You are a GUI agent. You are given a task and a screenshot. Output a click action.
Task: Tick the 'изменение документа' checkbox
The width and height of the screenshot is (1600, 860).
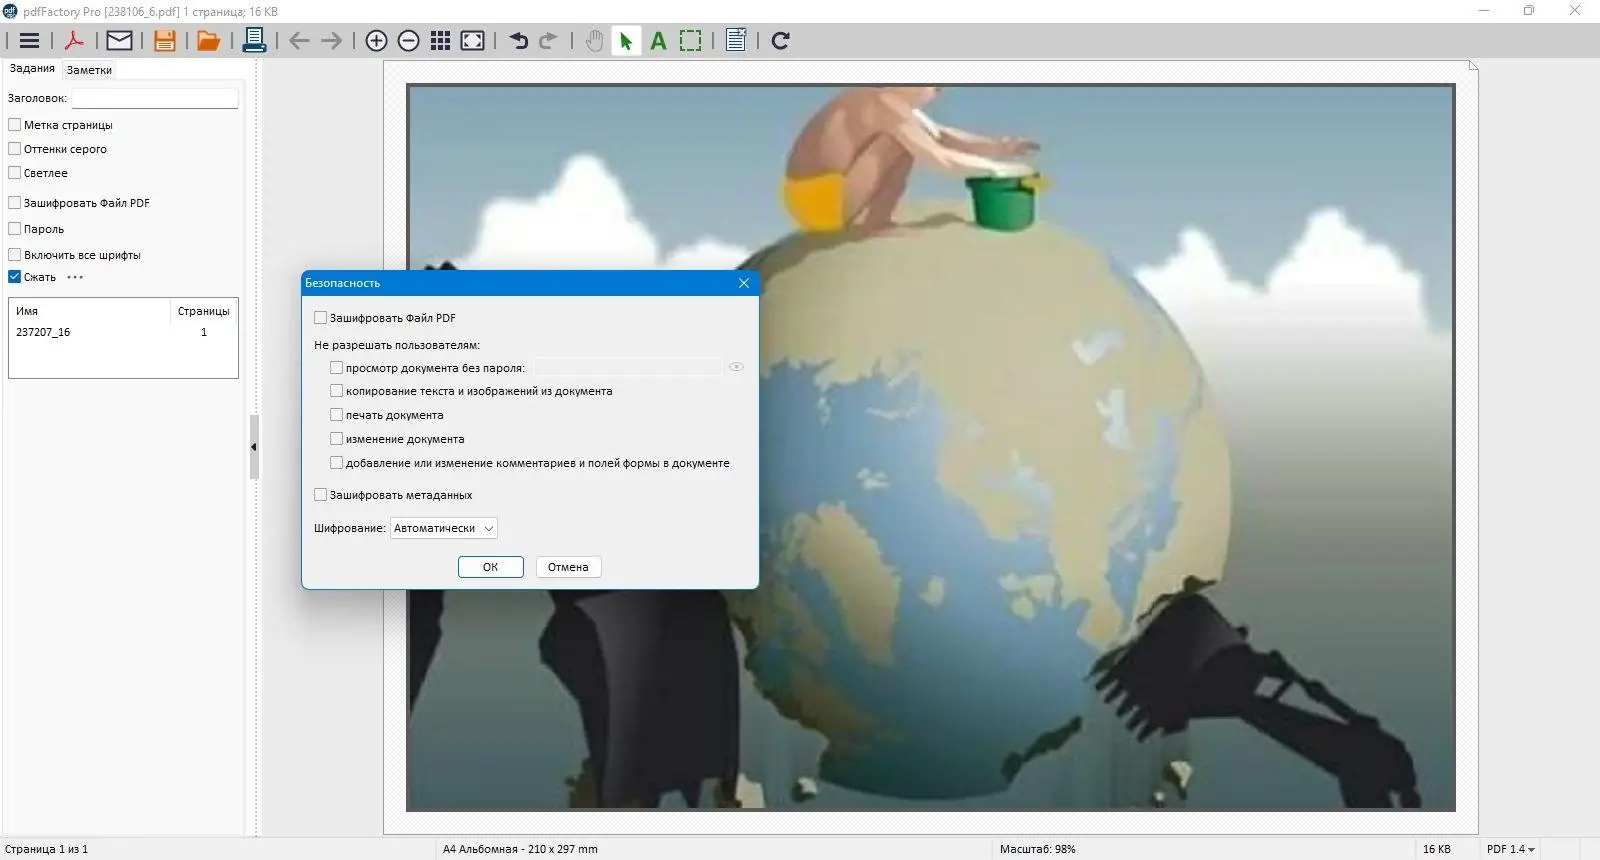click(x=336, y=439)
